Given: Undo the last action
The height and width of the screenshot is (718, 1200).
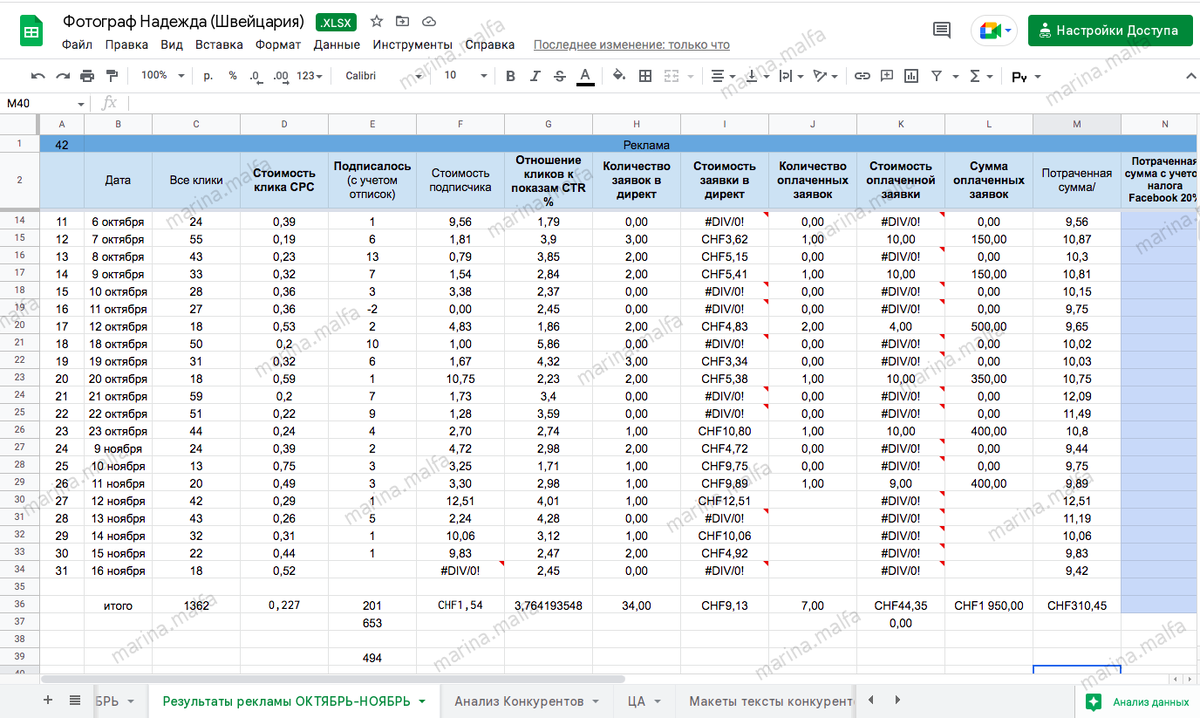Looking at the screenshot, I should pyautogui.click(x=38, y=76).
